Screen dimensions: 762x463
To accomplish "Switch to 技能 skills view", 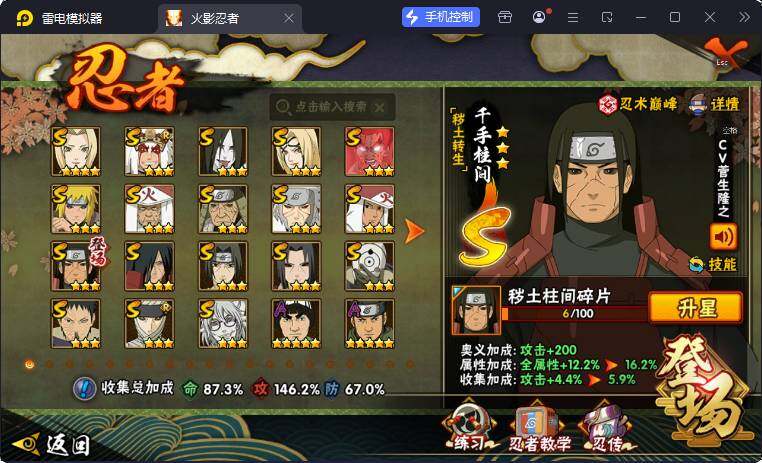I will point(713,264).
